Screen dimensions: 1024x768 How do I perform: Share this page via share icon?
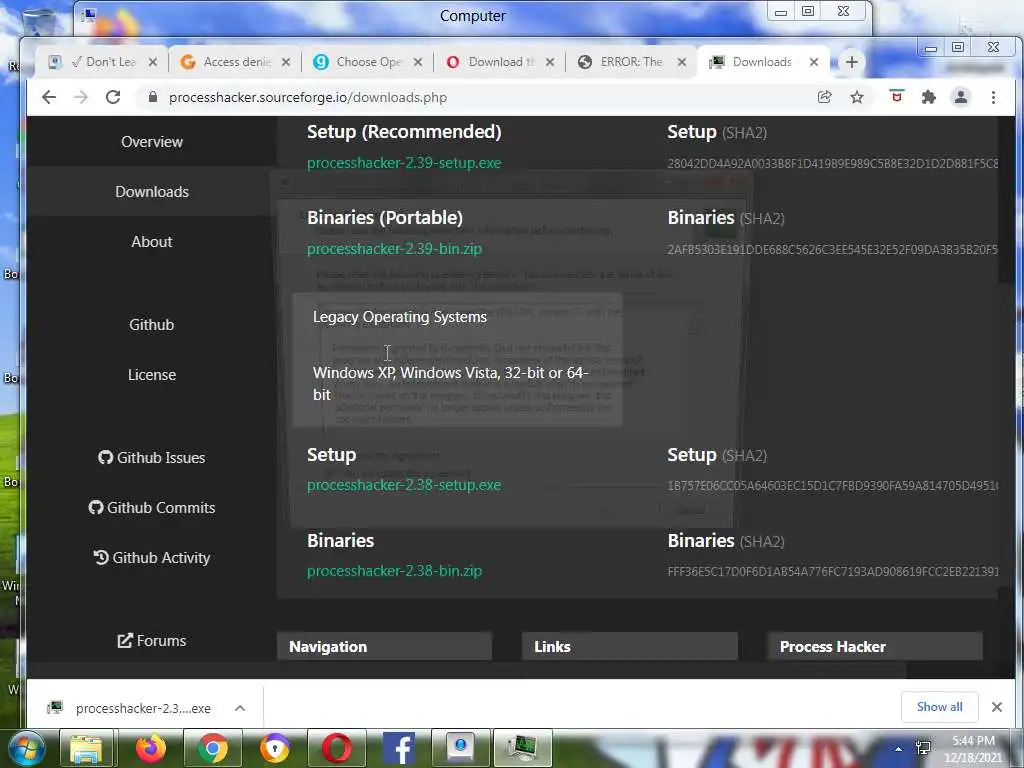[x=824, y=97]
